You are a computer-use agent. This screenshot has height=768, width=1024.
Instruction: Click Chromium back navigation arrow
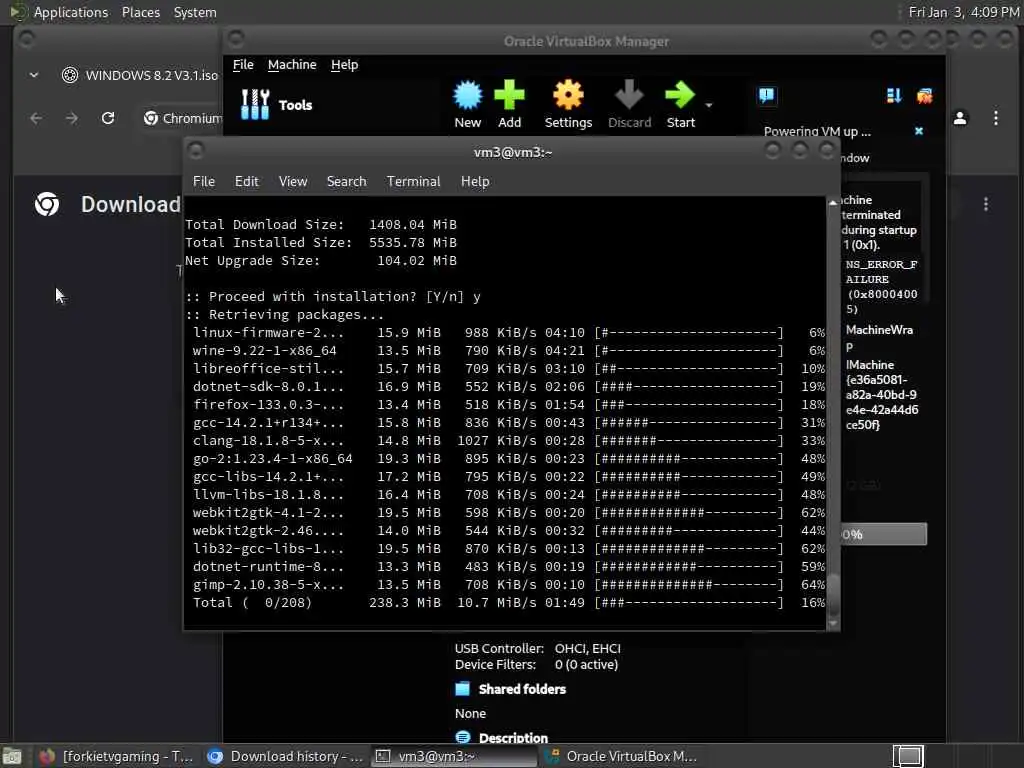coord(37,118)
